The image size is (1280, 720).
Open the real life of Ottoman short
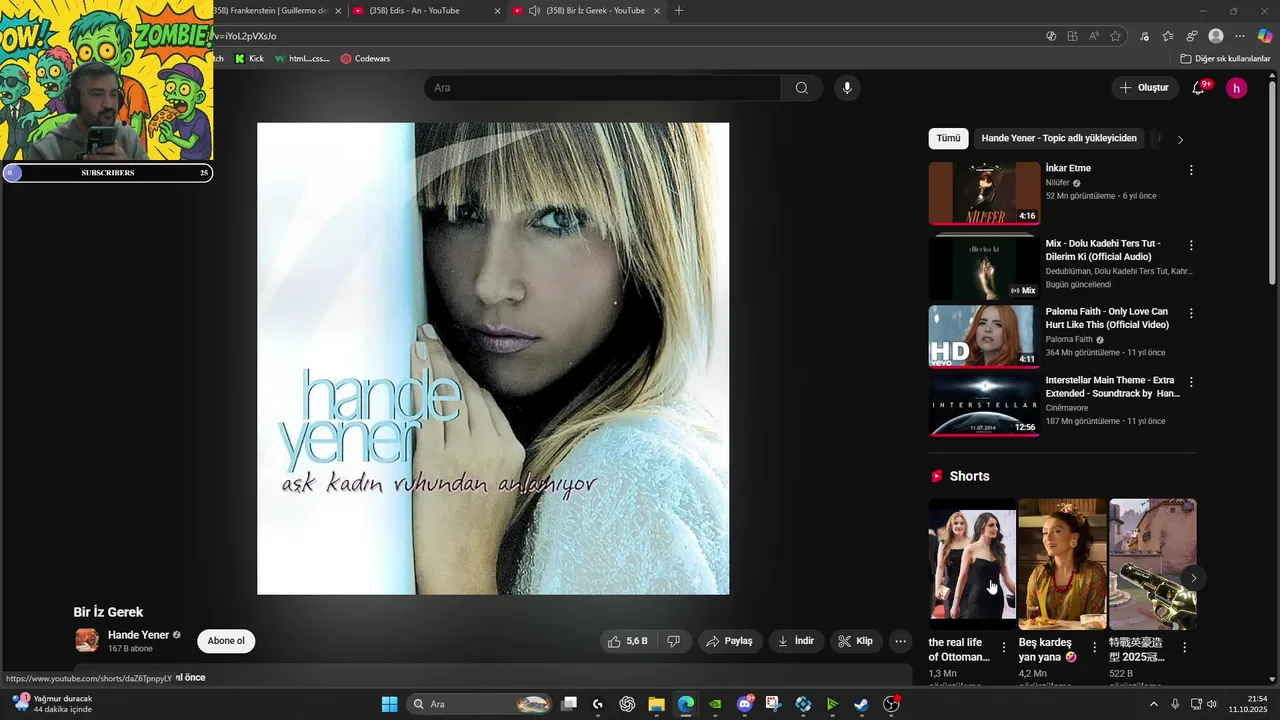pos(972,564)
